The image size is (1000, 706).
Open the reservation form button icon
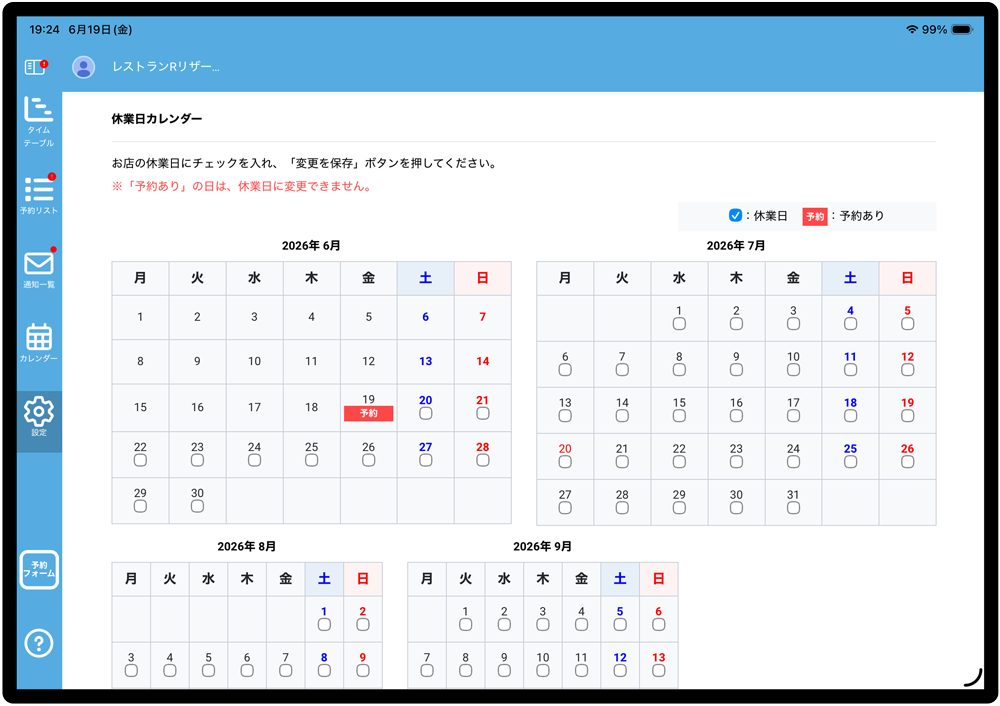tap(39, 570)
